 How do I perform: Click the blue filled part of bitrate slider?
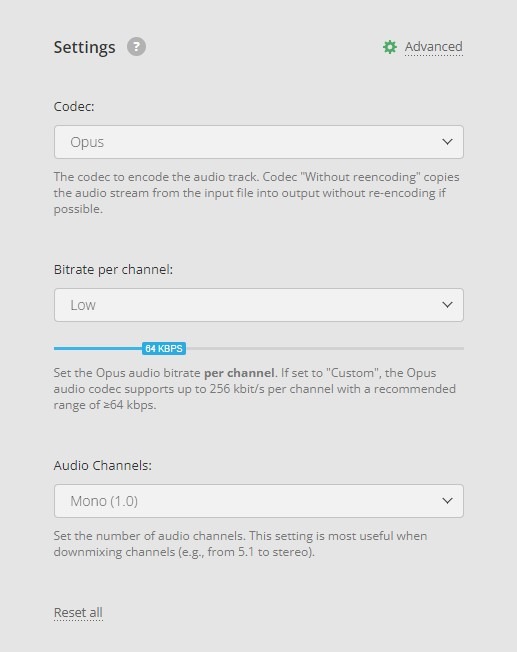tap(98, 348)
